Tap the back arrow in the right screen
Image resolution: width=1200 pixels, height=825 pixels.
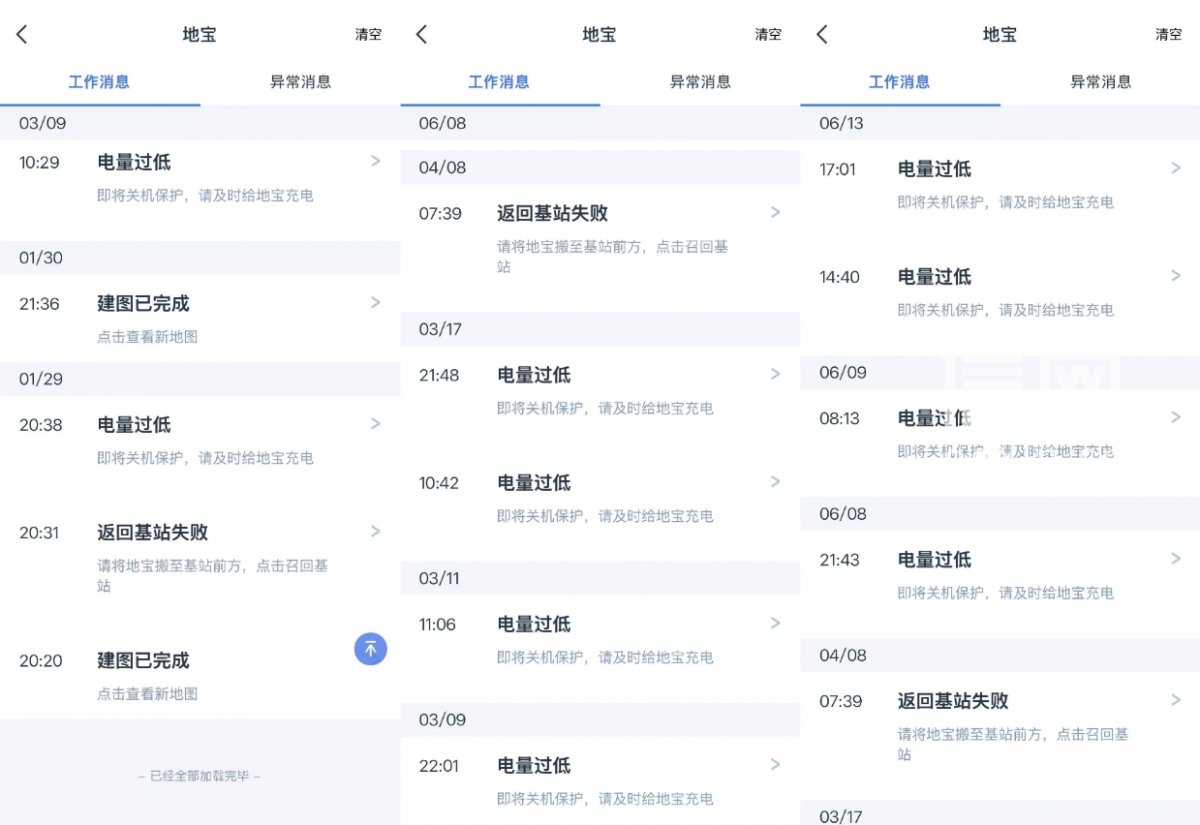tap(822, 34)
